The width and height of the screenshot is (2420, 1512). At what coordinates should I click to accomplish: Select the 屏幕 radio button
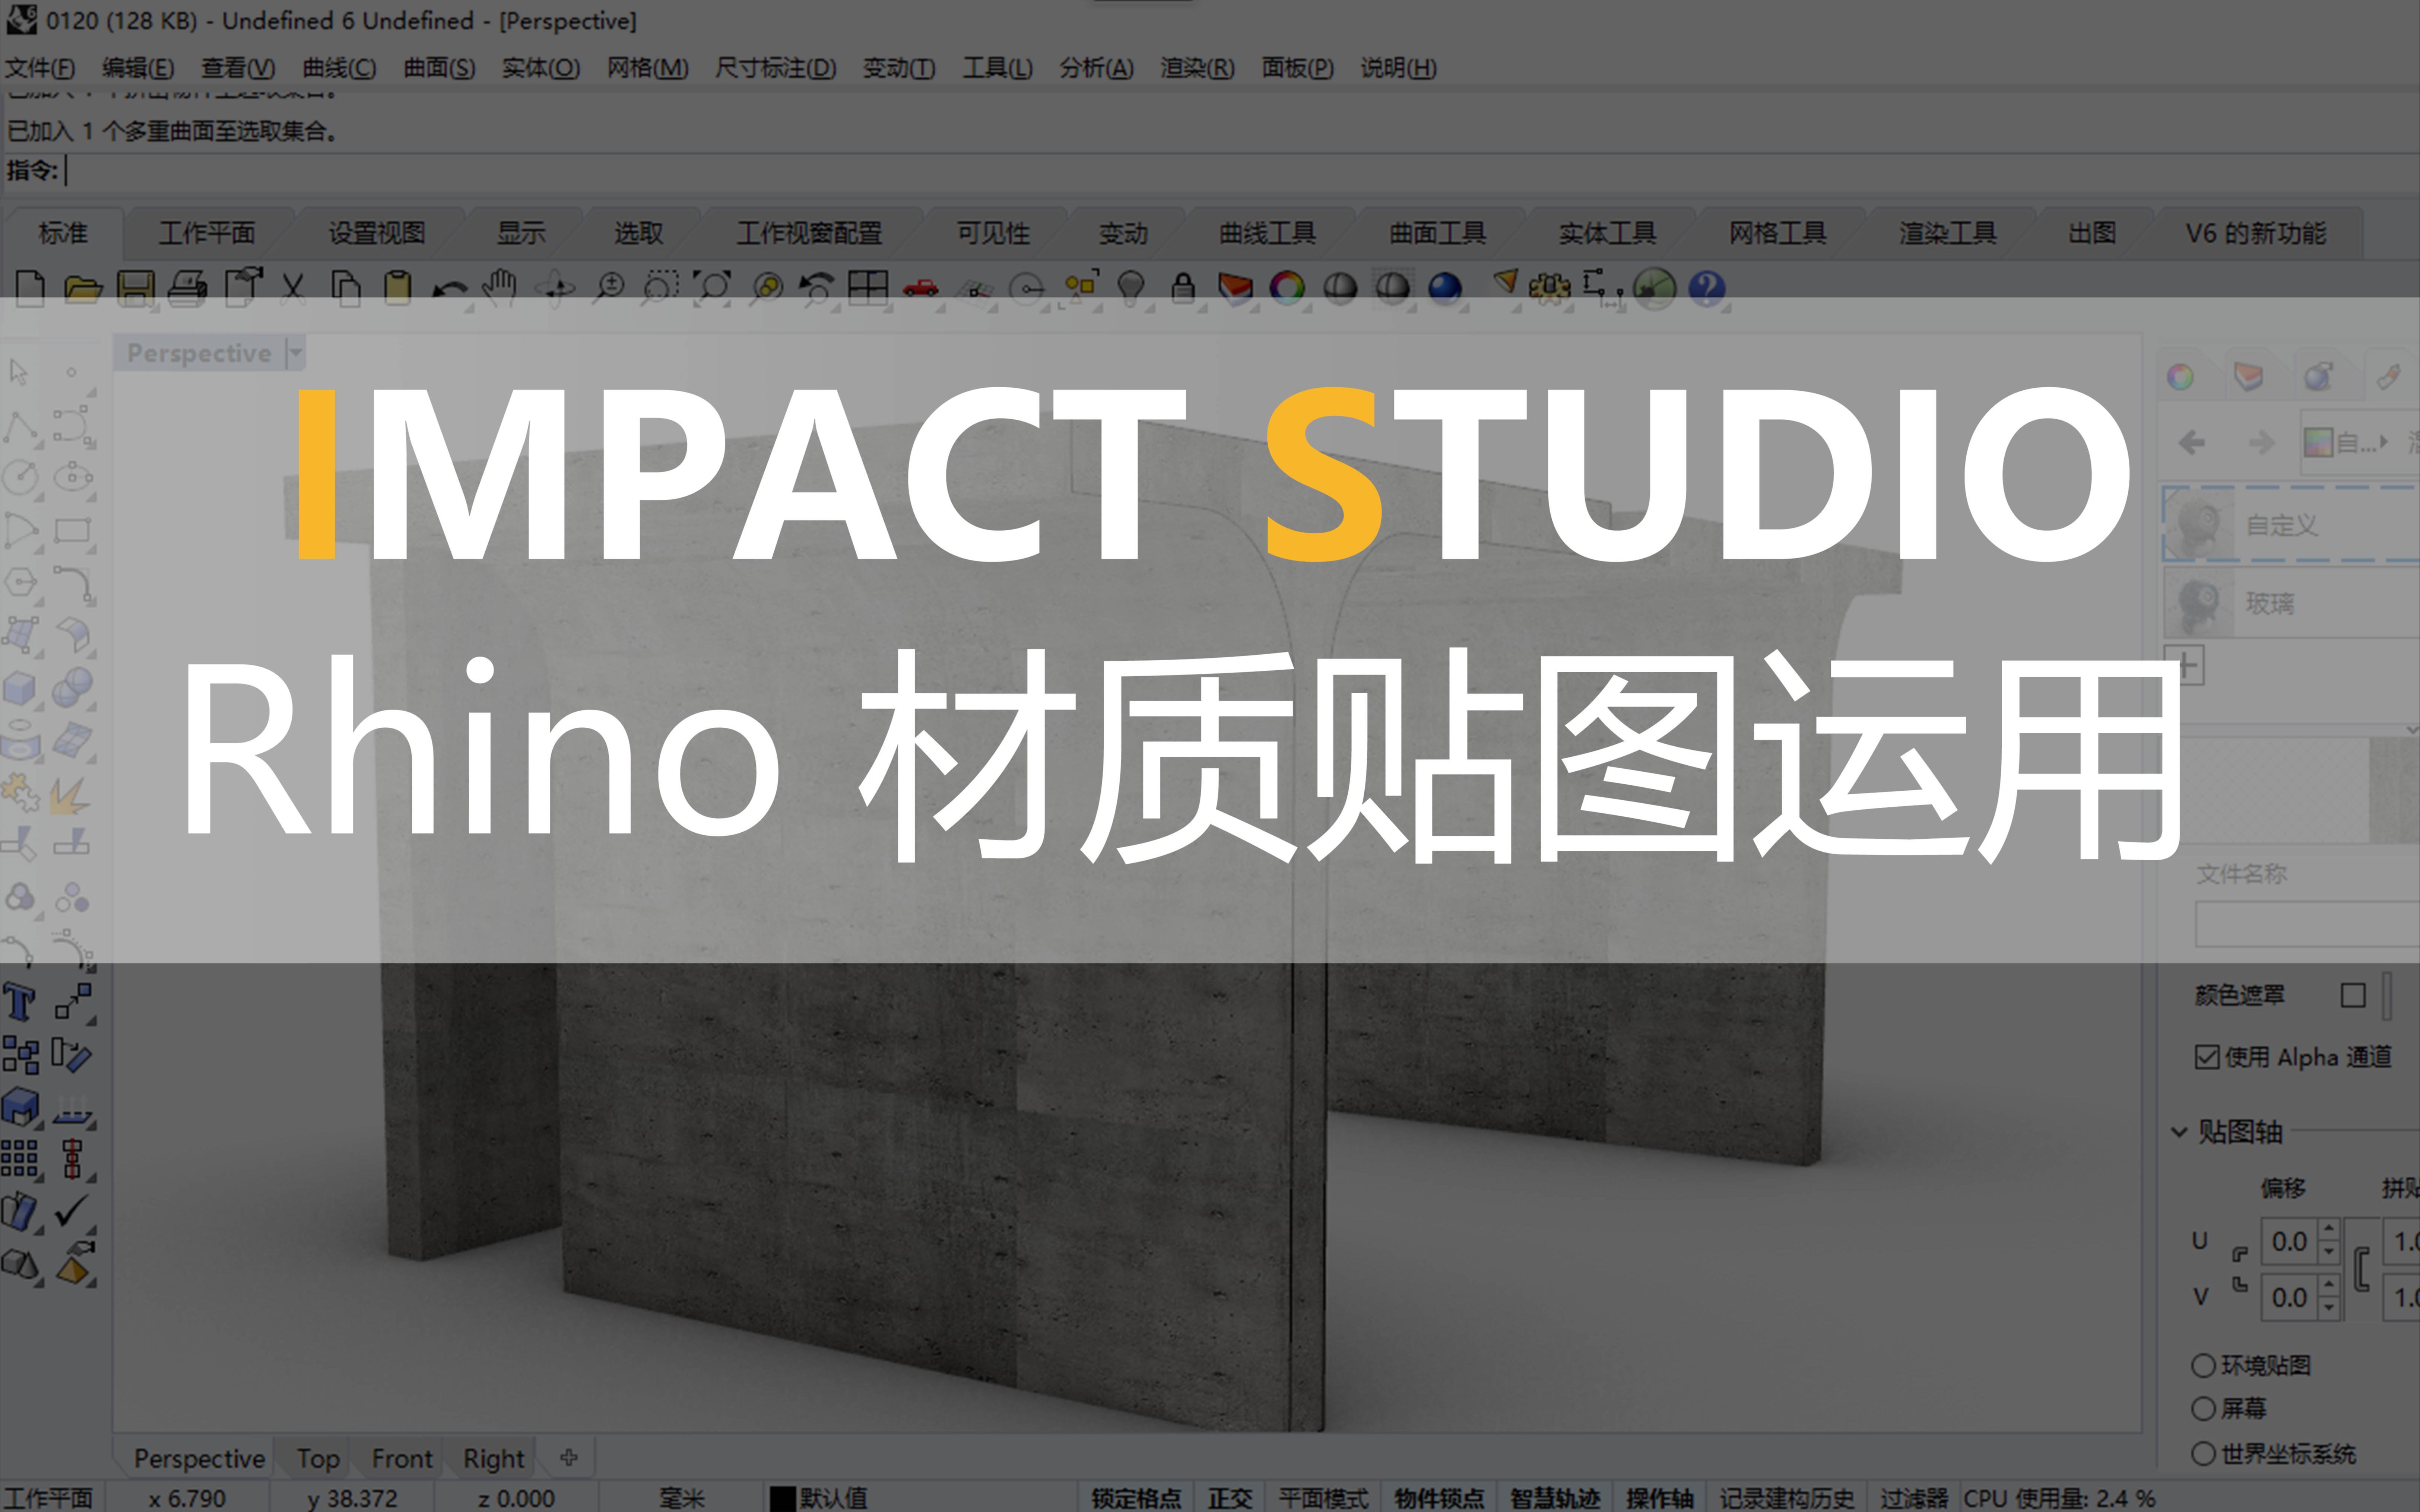2204,1408
